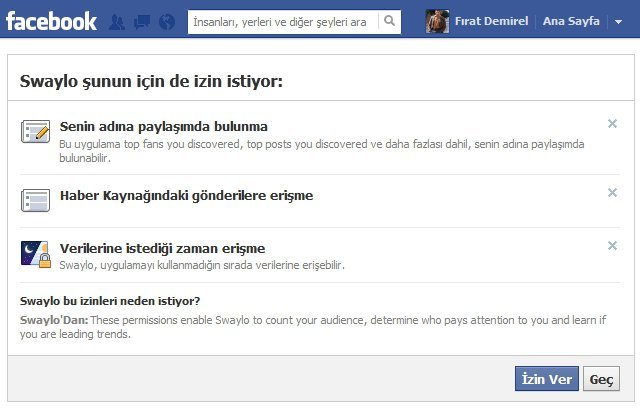Click the Facebook logo
640x413 pixels.
pos(51,21)
